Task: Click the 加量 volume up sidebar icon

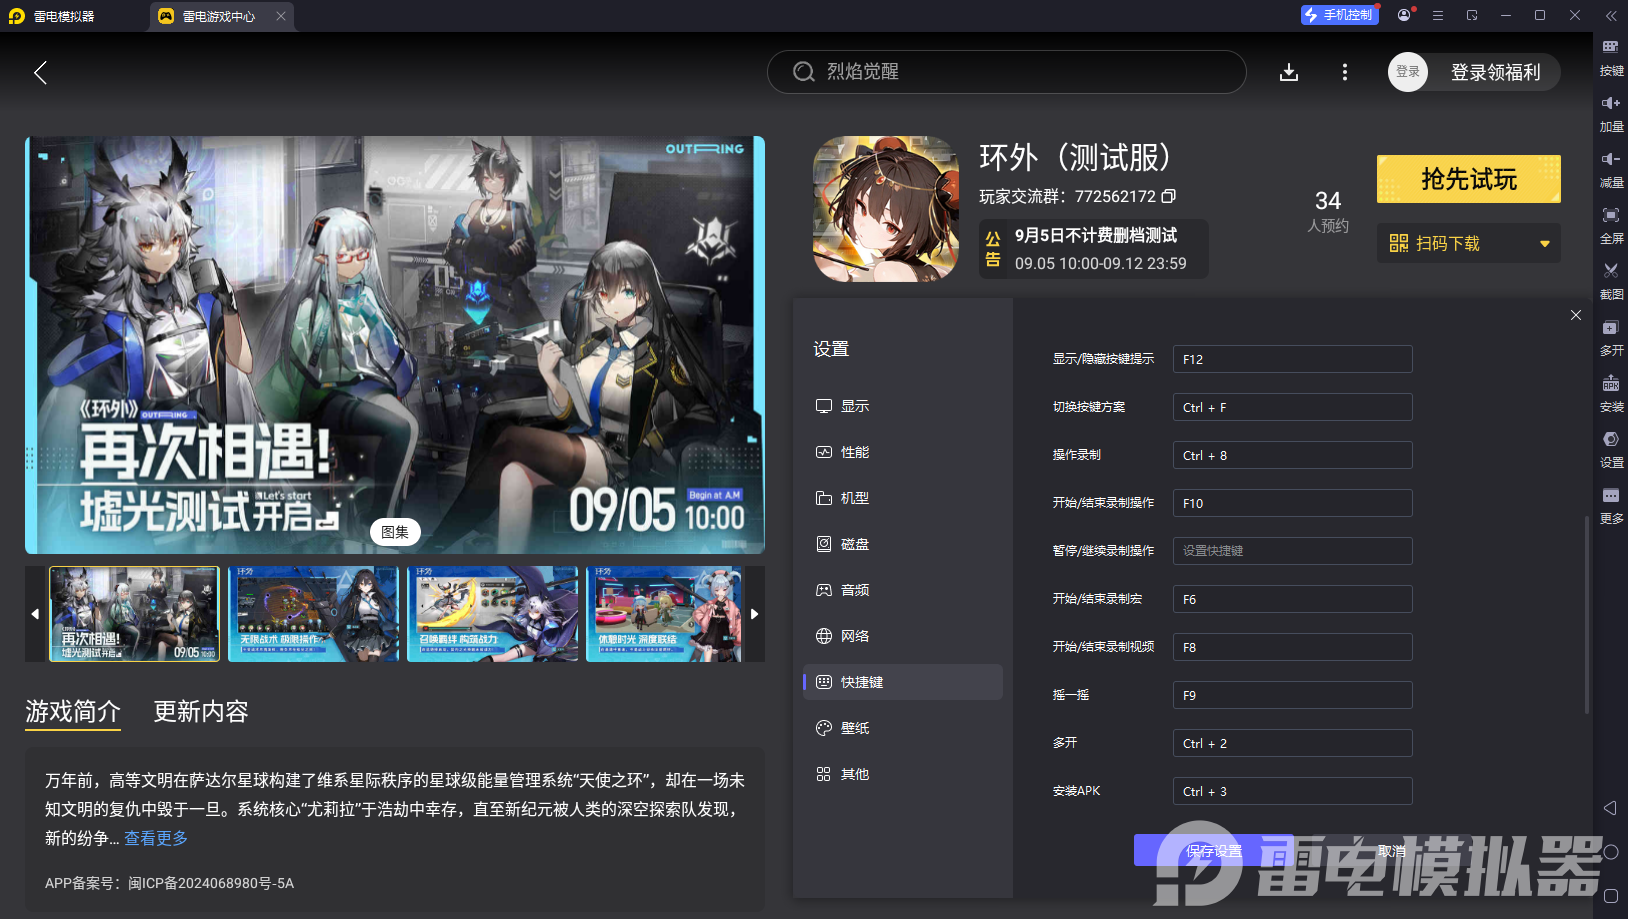Action: point(1611,113)
